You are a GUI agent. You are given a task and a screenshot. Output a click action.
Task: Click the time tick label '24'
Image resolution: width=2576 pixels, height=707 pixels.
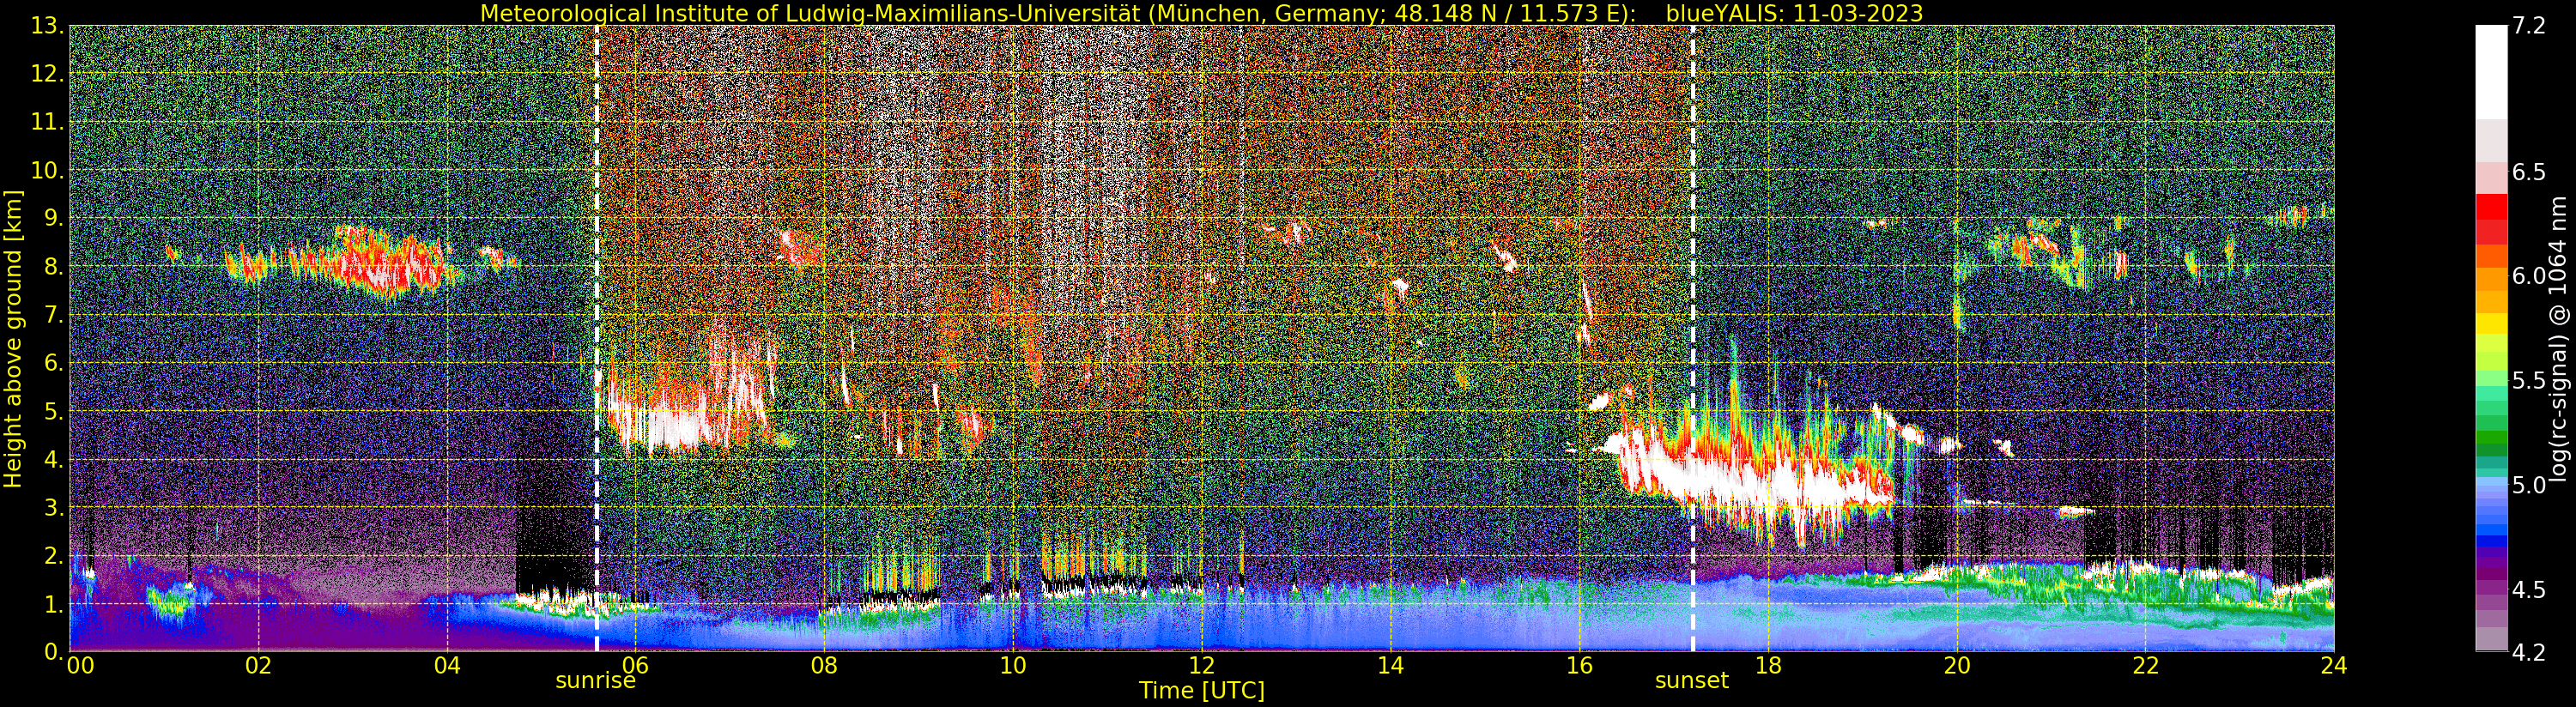coord(2334,665)
